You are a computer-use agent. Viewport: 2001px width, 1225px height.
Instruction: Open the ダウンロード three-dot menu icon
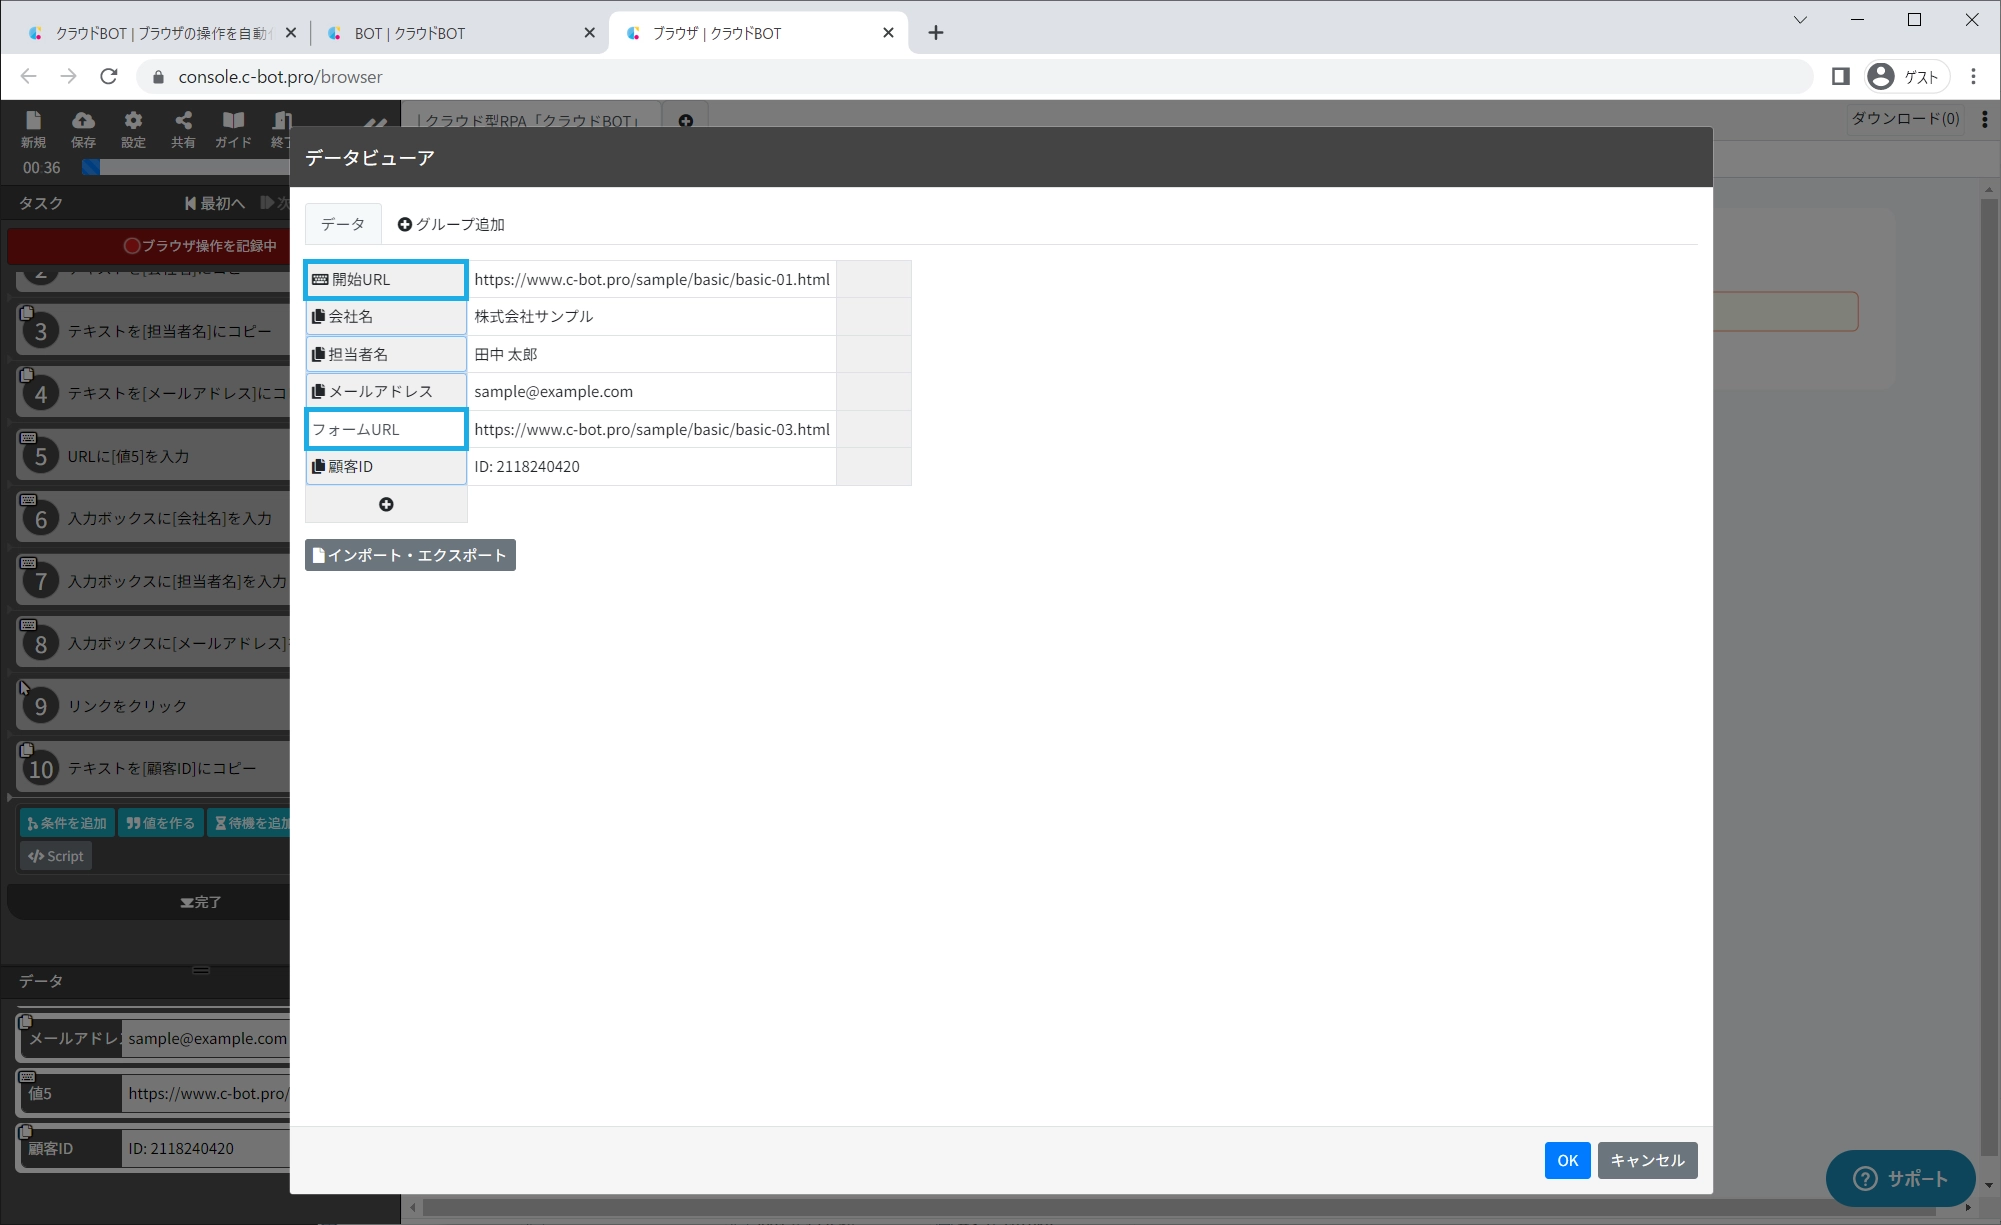coord(1984,119)
